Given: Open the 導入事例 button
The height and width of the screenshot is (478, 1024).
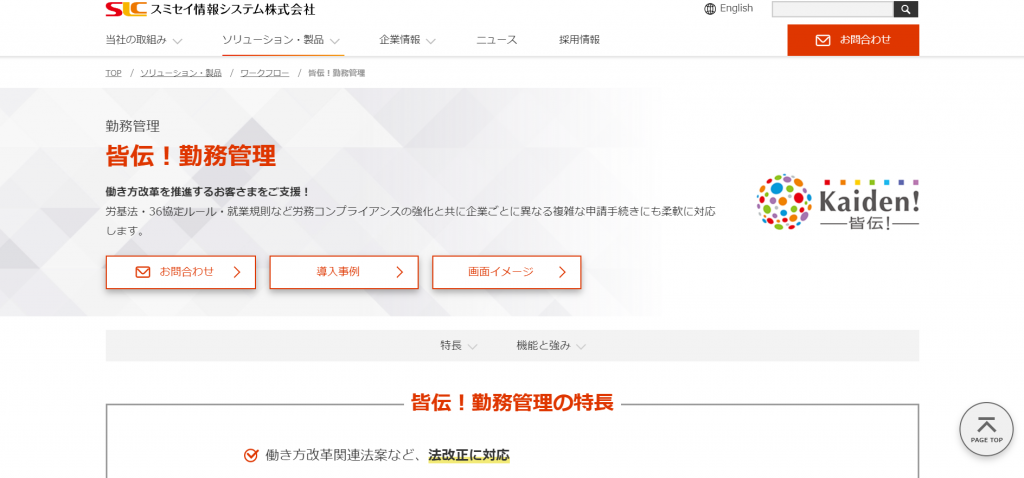Looking at the screenshot, I should (344, 272).
